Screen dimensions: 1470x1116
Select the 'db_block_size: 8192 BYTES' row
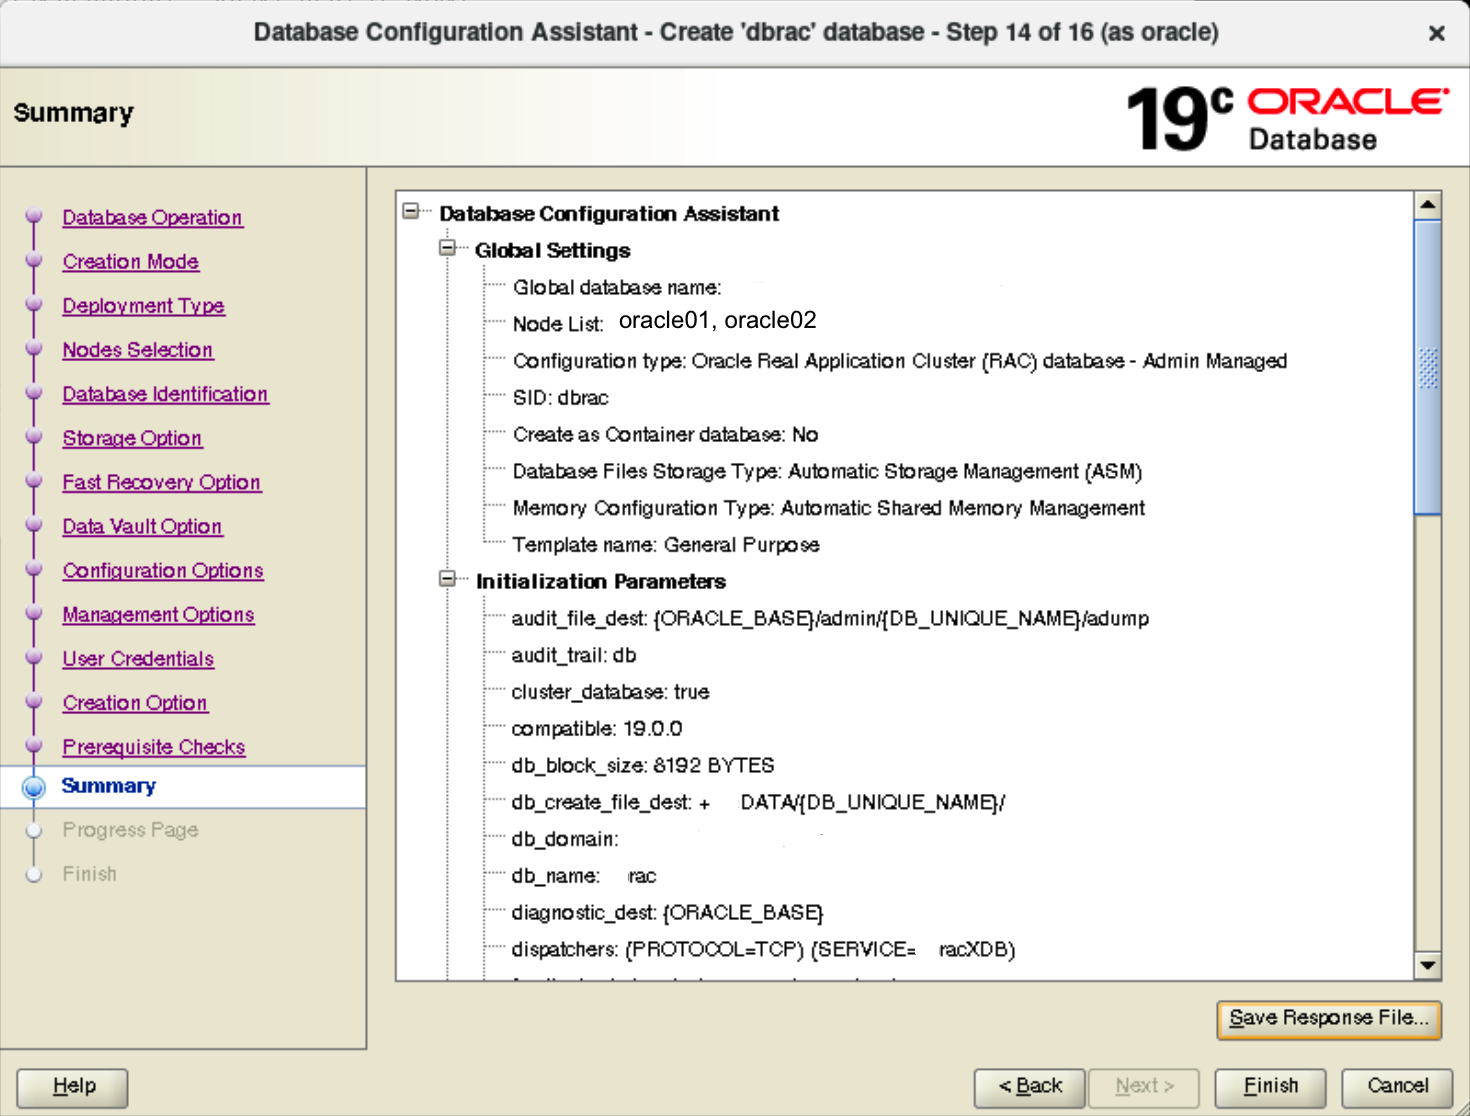[643, 765]
